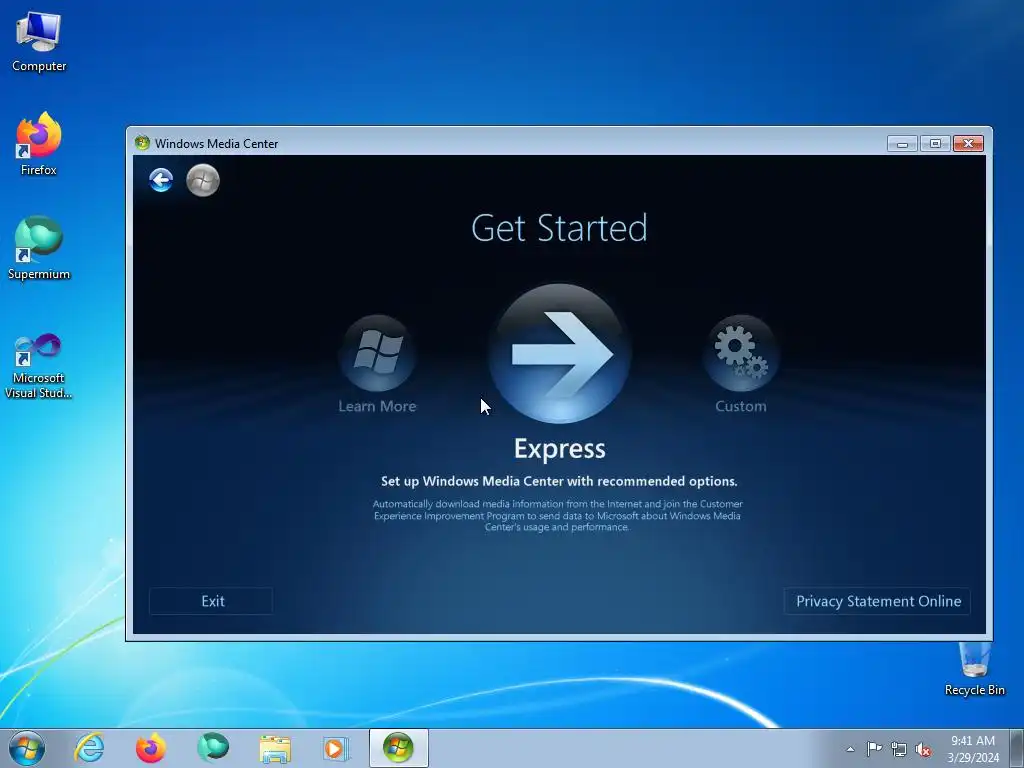Go back using the blue arrow button
The height and width of the screenshot is (768, 1024).
coord(161,180)
